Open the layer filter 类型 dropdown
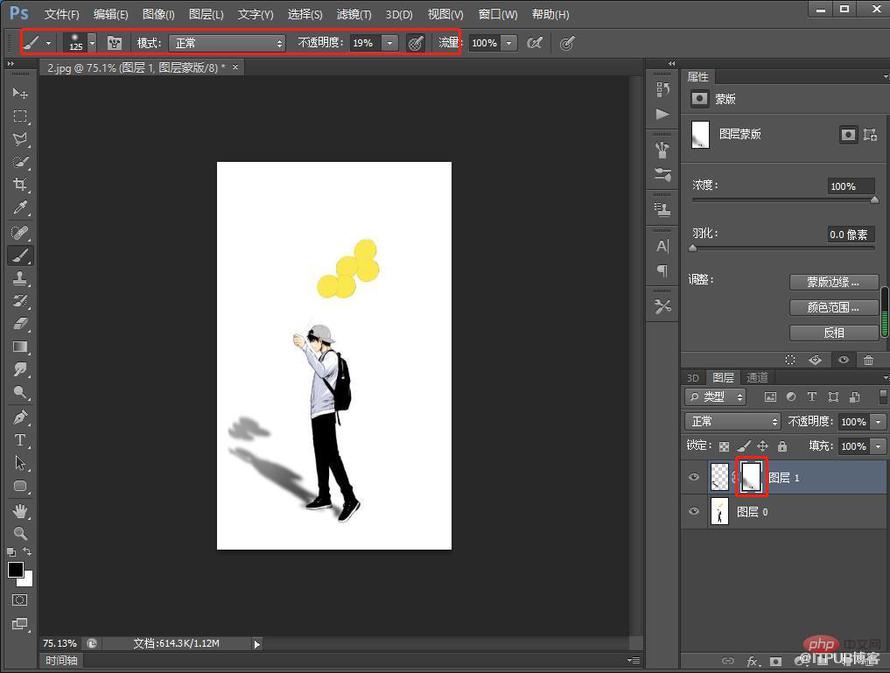This screenshot has height=673, width=890. tap(716, 397)
